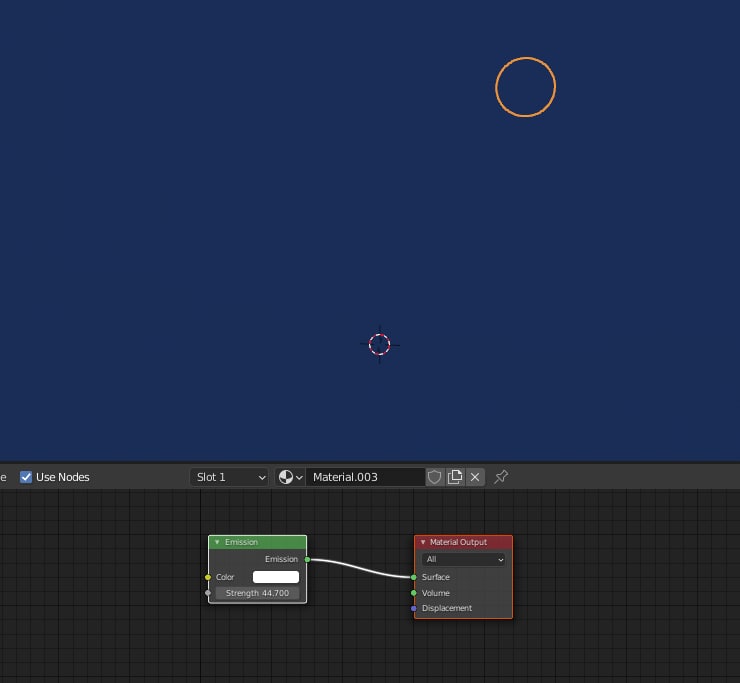Click the gray Strength input socket

(x=208, y=593)
